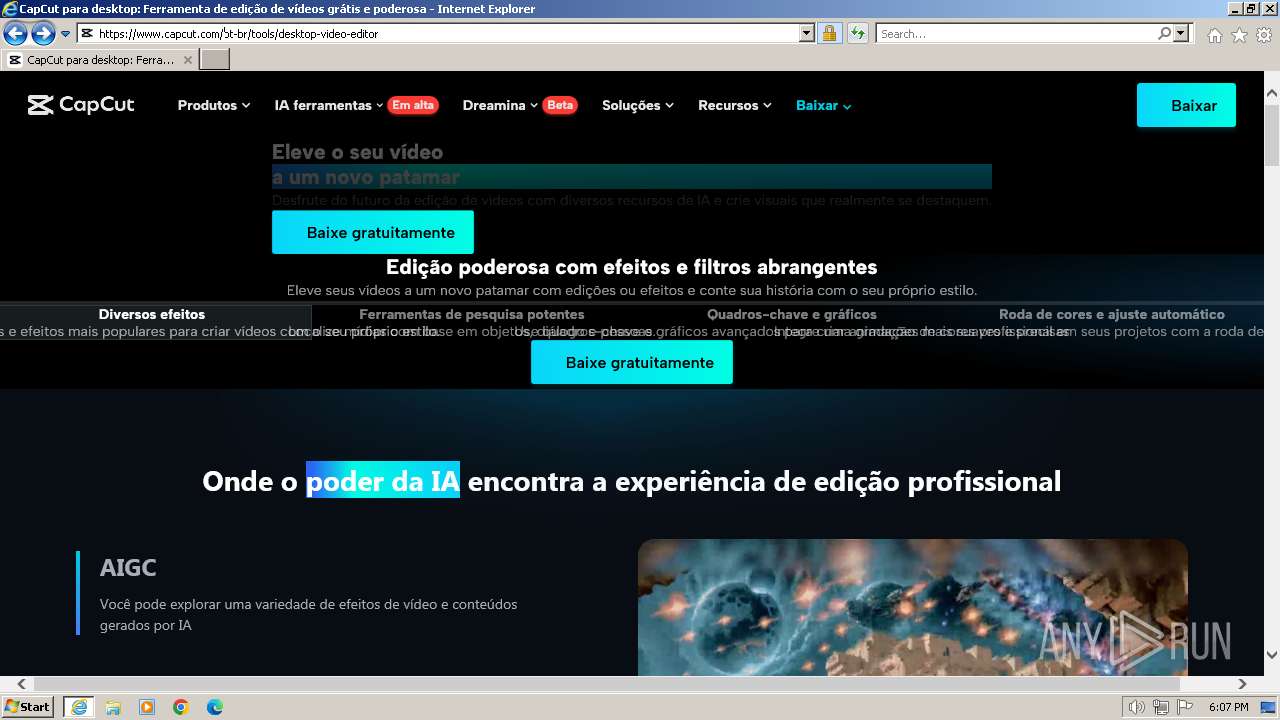The width and height of the screenshot is (1280, 720).
Task: Click the vertical scrollbar thumb
Action: [x=1272, y=134]
